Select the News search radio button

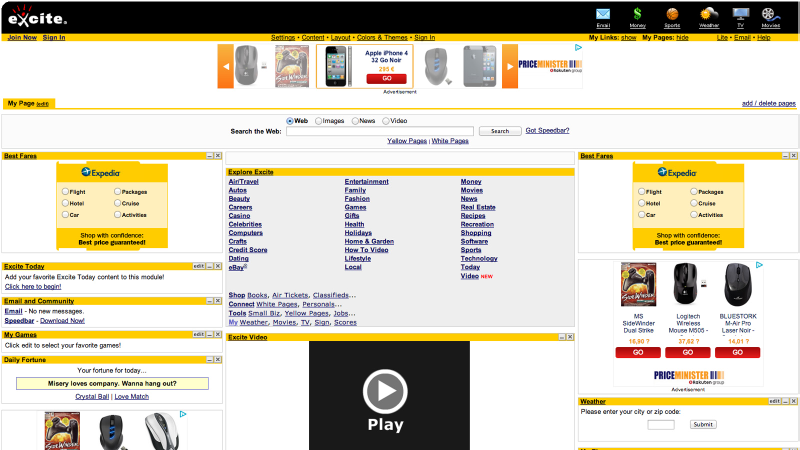pos(355,121)
